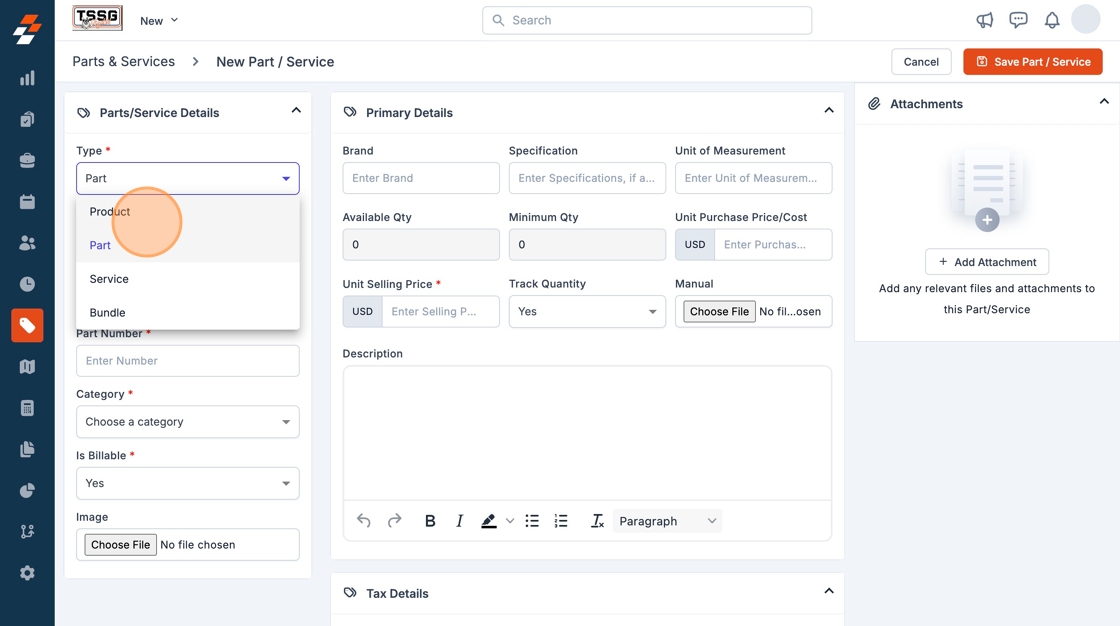Insert a bulleted list
Viewport: 1120px width, 626px height.
pyautogui.click(x=532, y=521)
